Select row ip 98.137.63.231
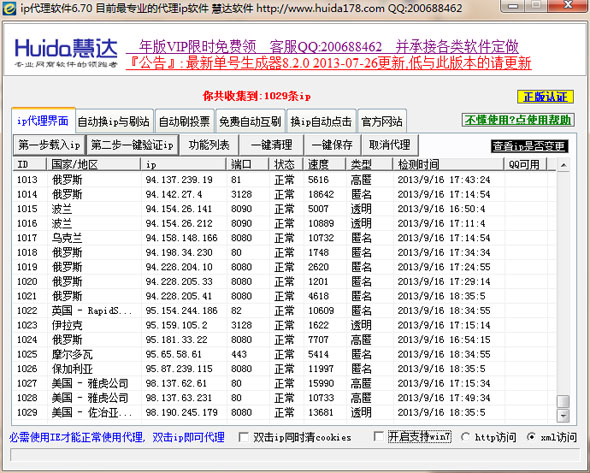Screen dimensions: 590x473 pos(284,398)
